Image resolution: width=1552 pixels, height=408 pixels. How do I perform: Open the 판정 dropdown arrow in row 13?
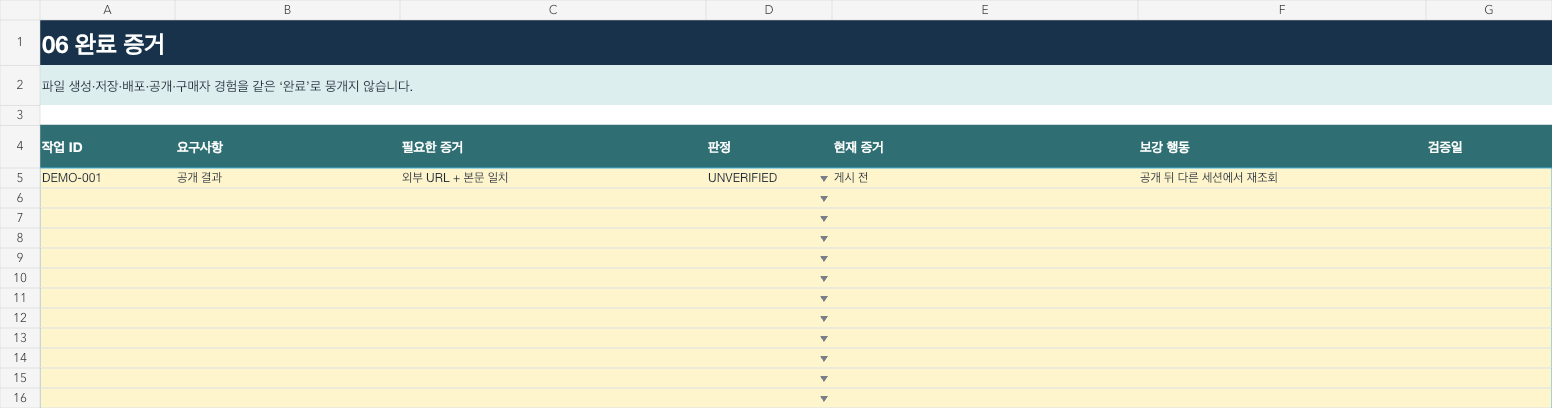coord(824,339)
